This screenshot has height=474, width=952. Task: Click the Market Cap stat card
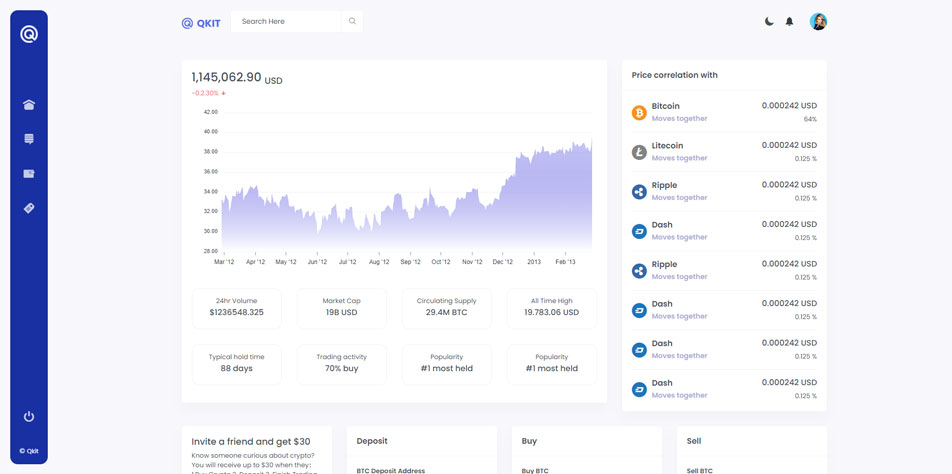[x=341, y=308]
